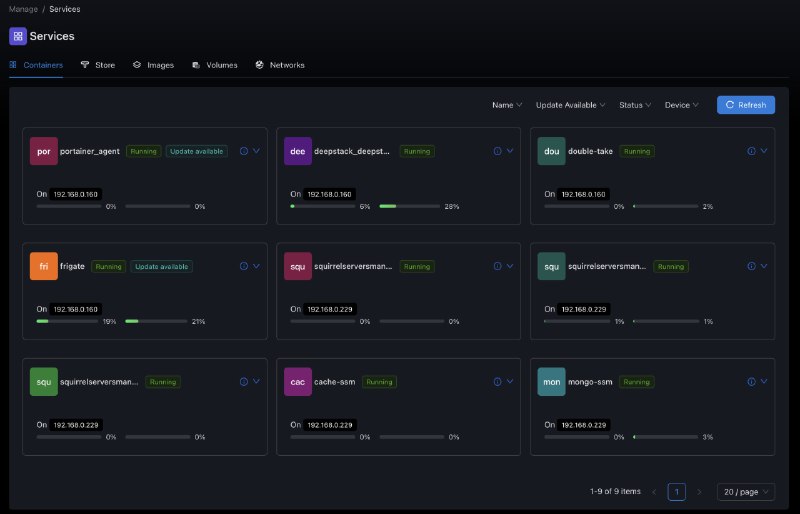Open the Name filter dropdown
The width and height of the screenshot is (800, 514).
[507, 105]
